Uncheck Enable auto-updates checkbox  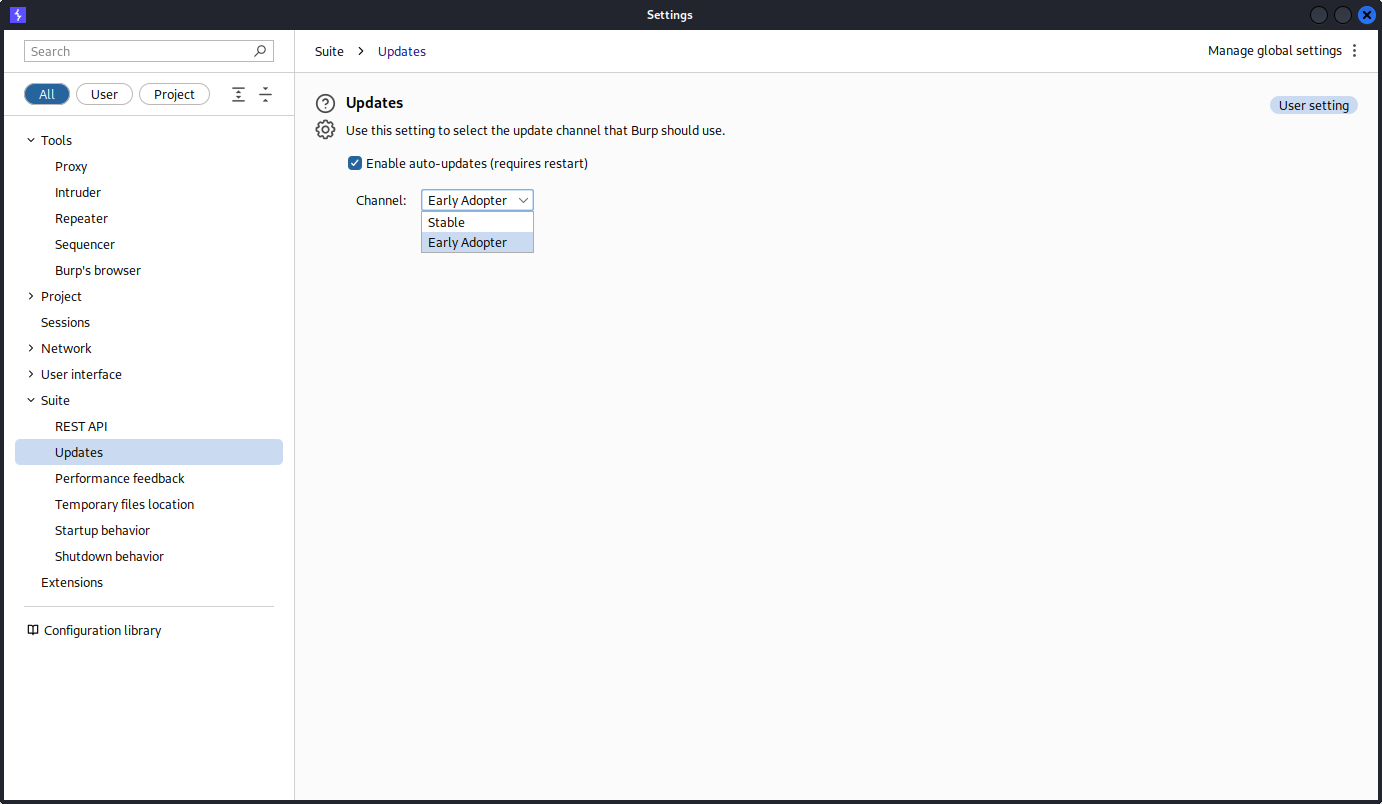tap(355, 163)
